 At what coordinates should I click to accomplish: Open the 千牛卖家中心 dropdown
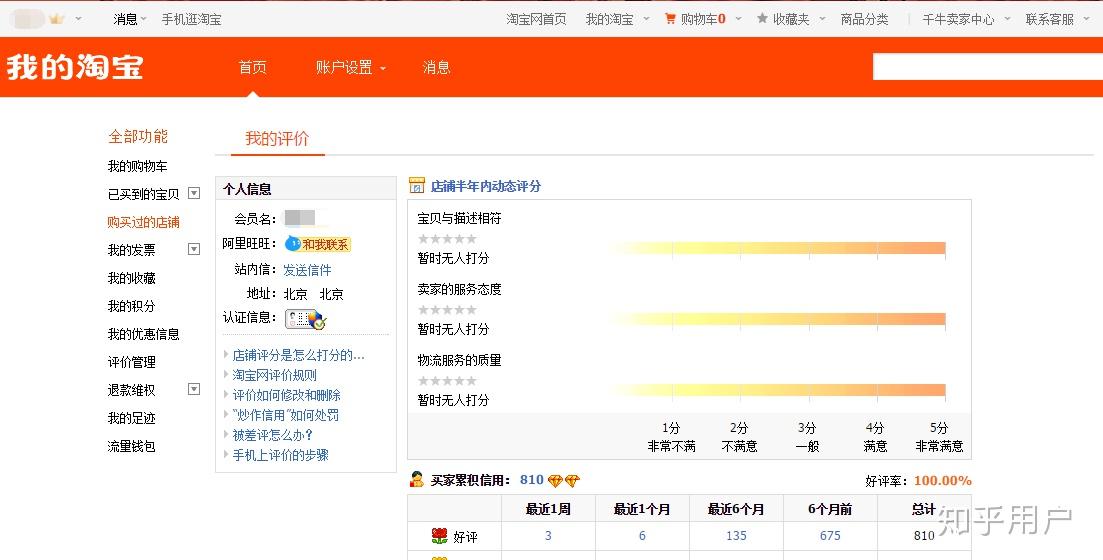point(966,19)
